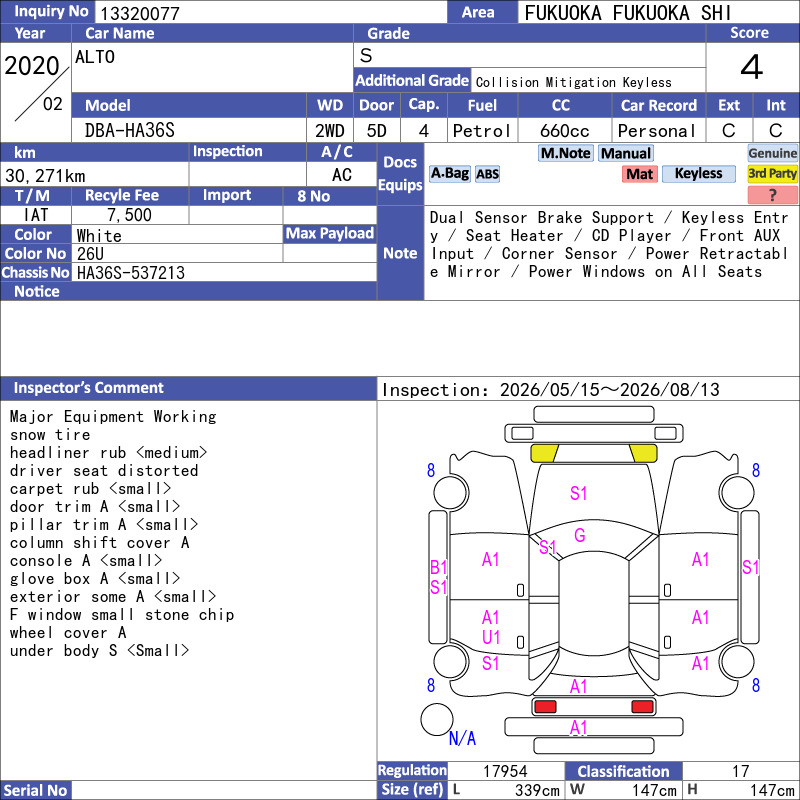This screenshot has width=800, height=800.
Task: Click the Petrol fuel value
Action: coord(482,131)
